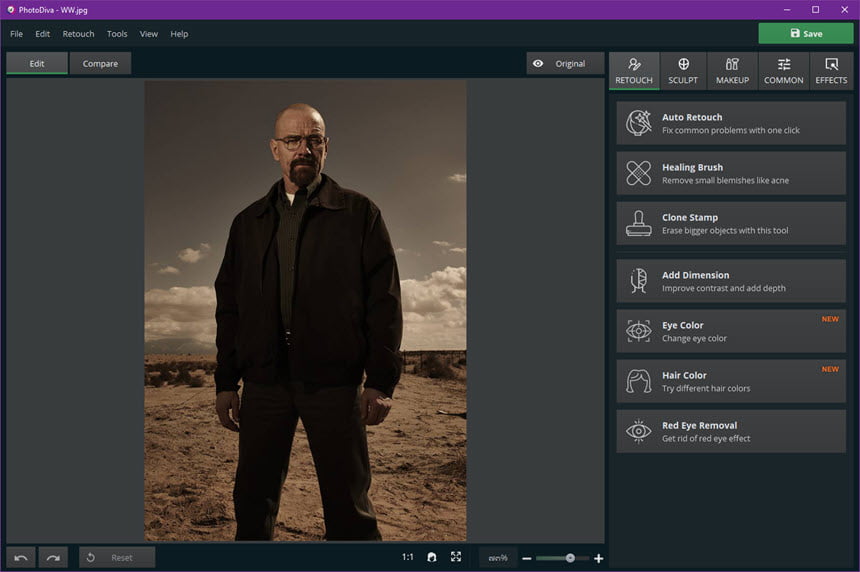
Task: Select the Healing Brush tool
Action: (731, 173)
